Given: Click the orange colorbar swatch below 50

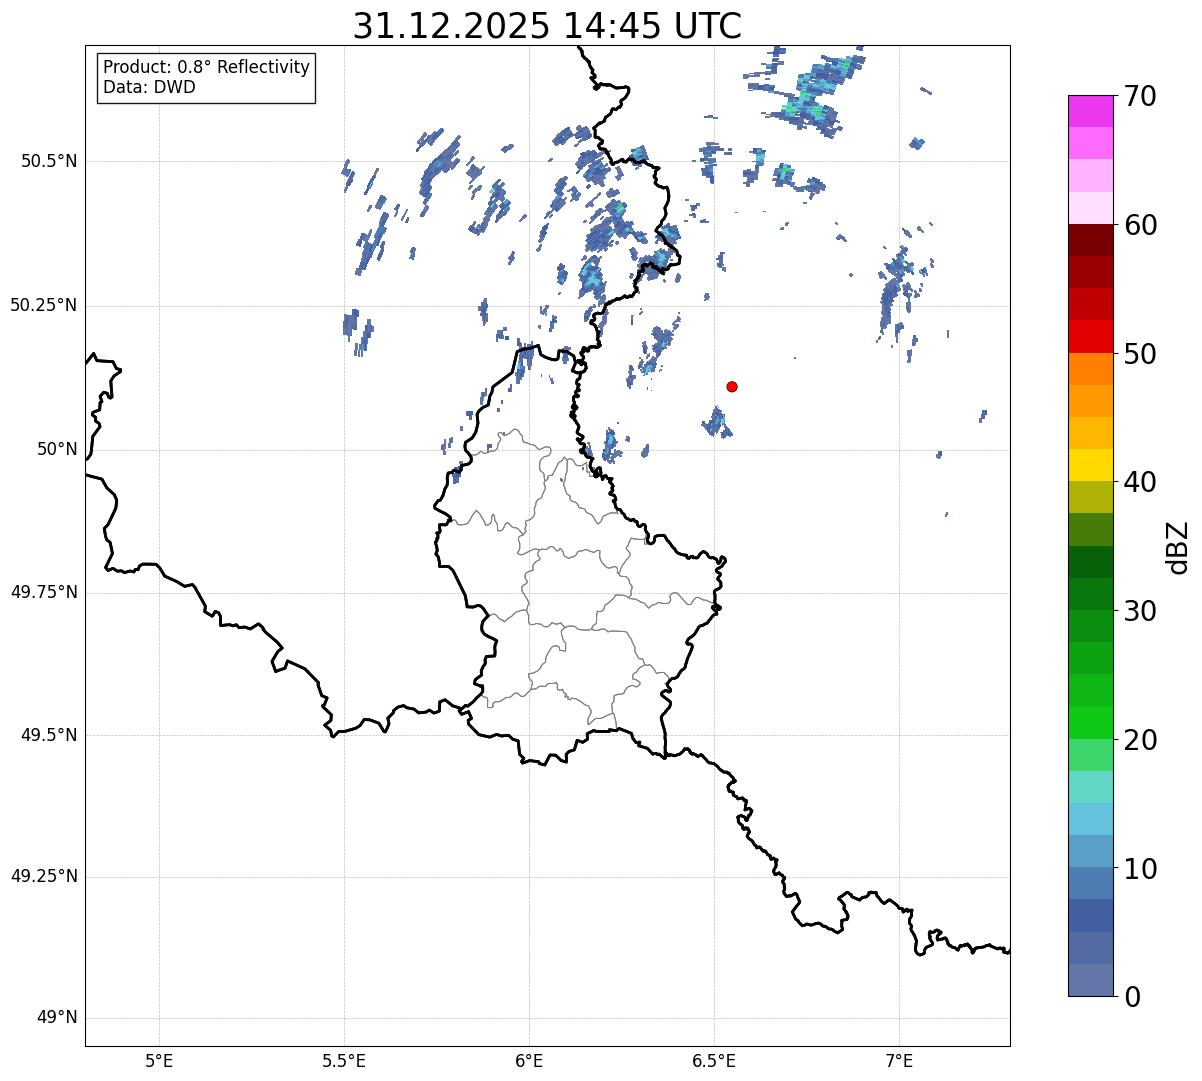Looking at the screenshot, I should (1090, 368).
